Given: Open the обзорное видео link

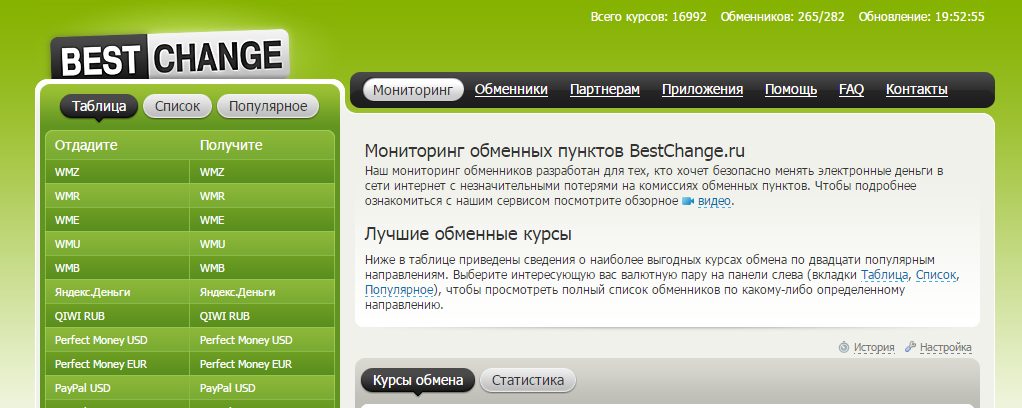Looking at the screenshot, I should click(714, 201).
